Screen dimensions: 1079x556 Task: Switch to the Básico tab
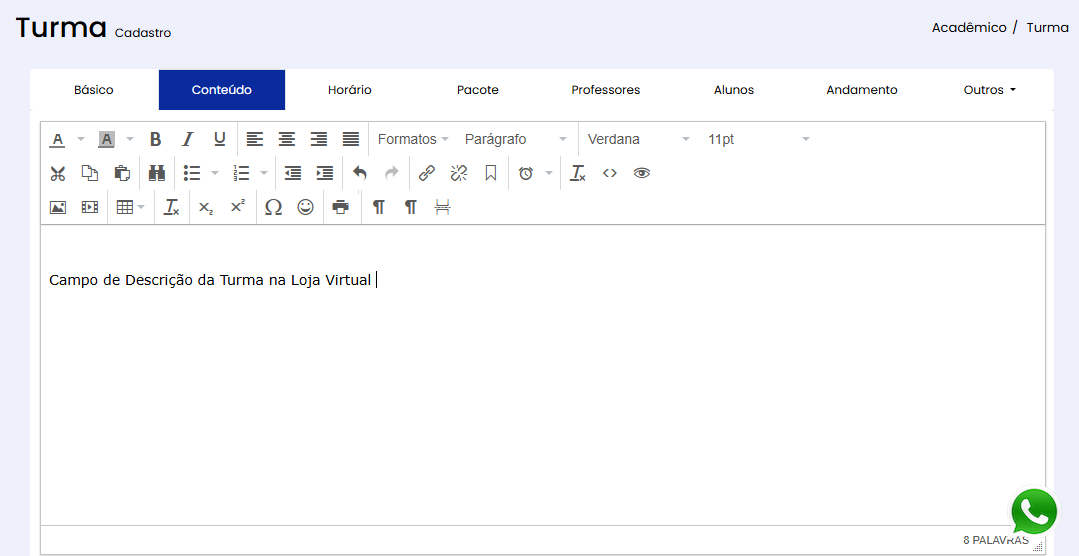pyautogui.click(x=94, y=90)
